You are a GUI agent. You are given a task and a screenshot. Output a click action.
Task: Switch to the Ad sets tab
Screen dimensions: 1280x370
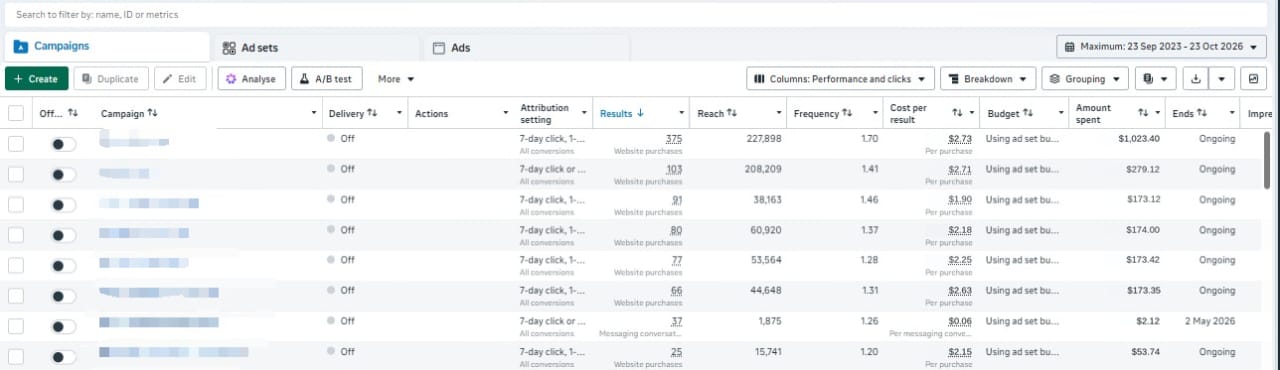(x=316, y=47)
